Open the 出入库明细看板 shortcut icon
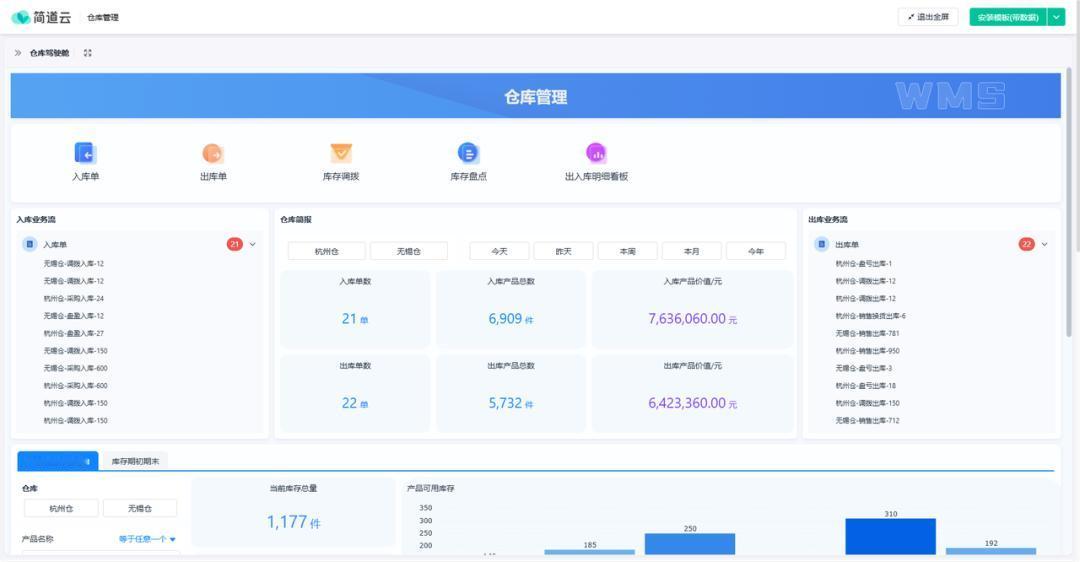Viewport: 1080px width, 562px height. tap(596, 152)
